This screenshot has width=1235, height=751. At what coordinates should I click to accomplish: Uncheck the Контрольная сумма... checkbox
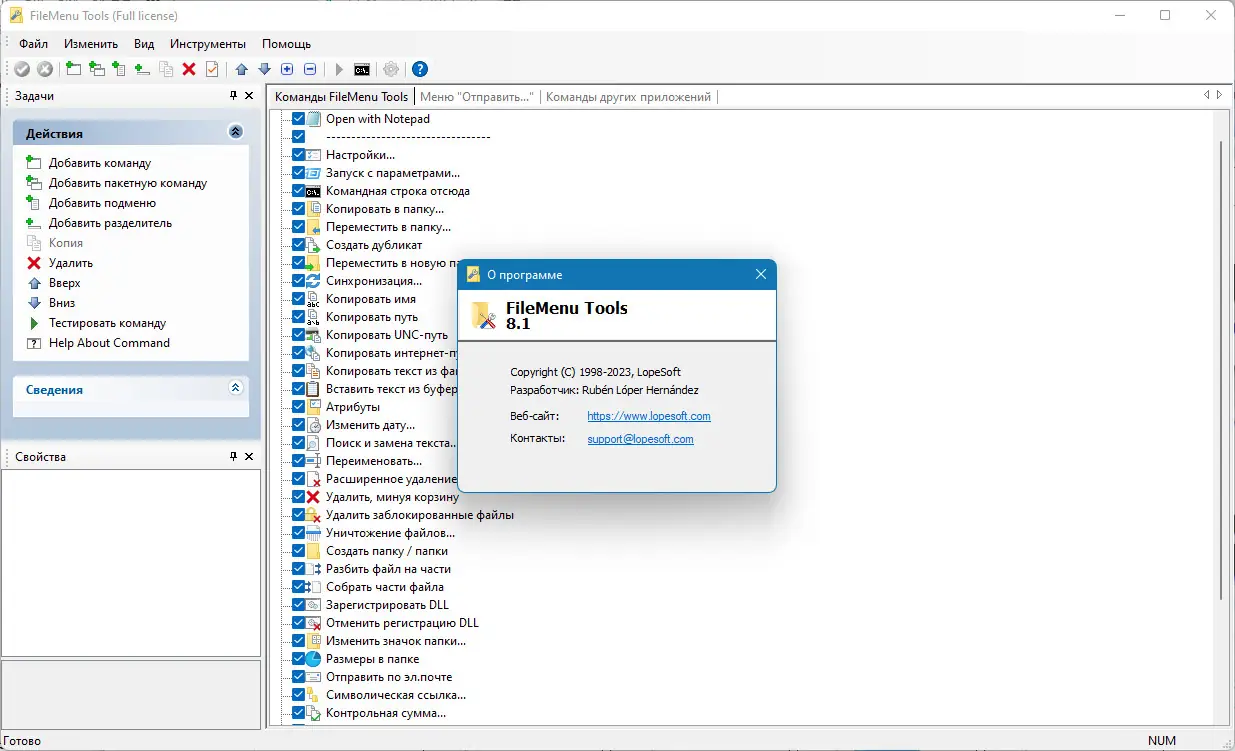[x=298, y=713]
